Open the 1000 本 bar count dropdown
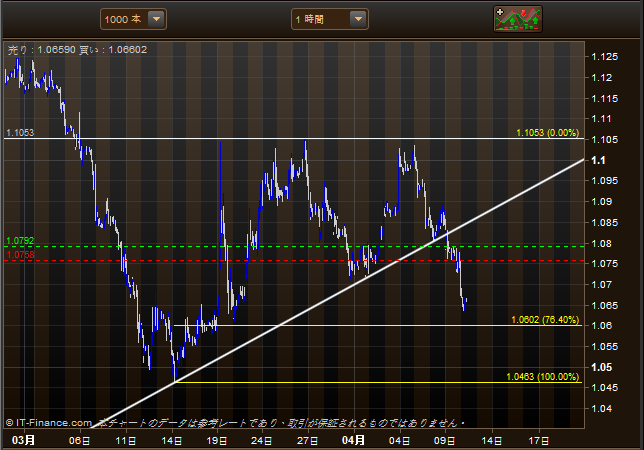The height and width of the screenshot is (450, 644). pyautogui.click(x=133, y=19)
